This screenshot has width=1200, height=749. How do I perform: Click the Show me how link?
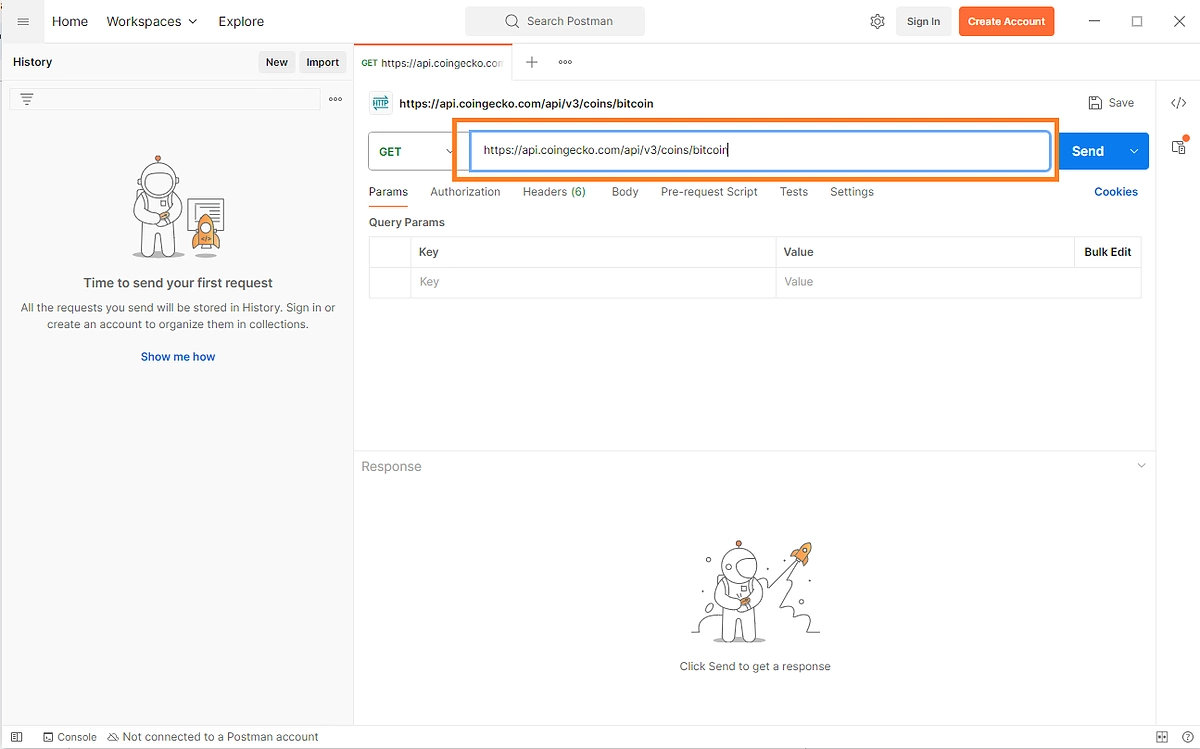coord(178,357)
